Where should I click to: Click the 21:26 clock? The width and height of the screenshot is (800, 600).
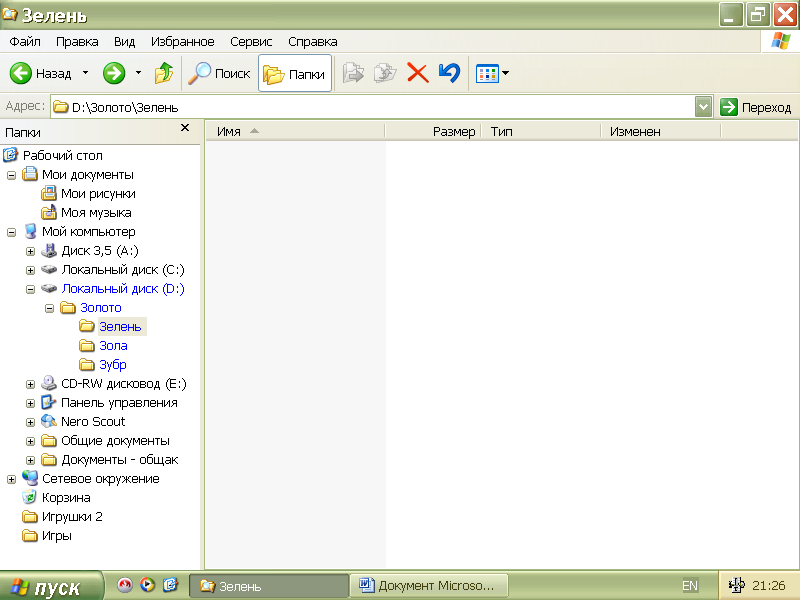pyautogui.click(x=768, y=586)
